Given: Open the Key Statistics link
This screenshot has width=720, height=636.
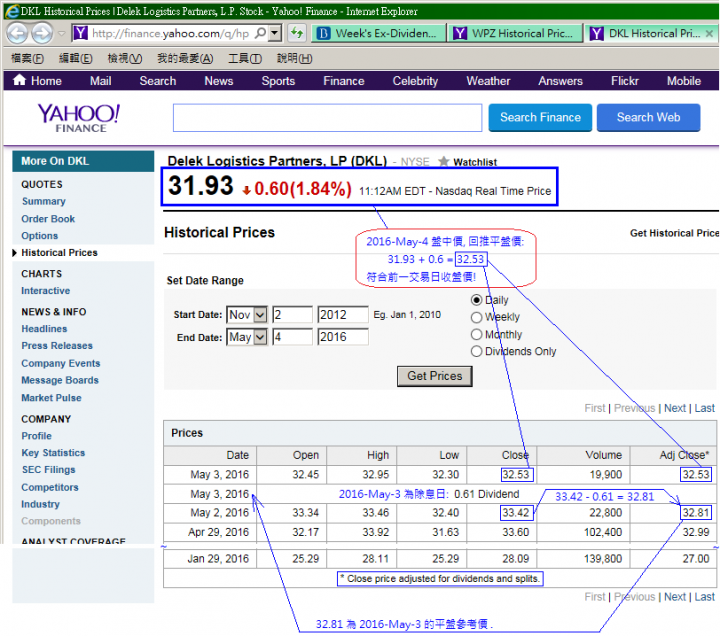Looking at the screenshot, I should click(53, 453).
